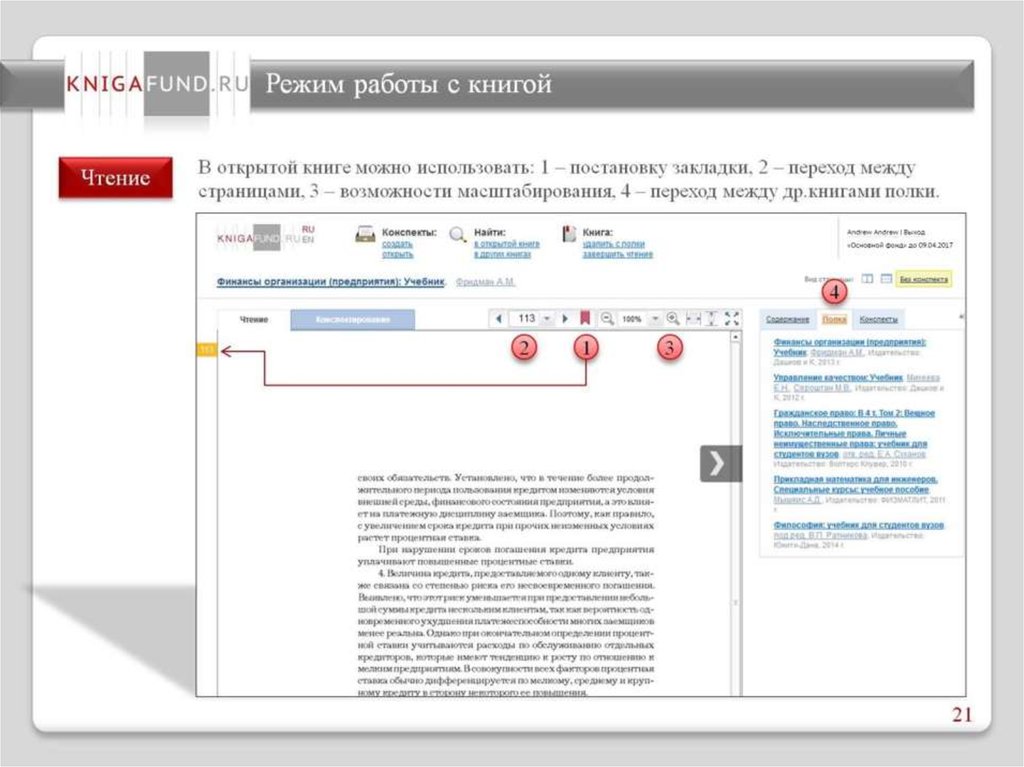The width and height of the screenshot is (1024, 767).
Task: Open the Содержание tab
Action: [788, 319]
